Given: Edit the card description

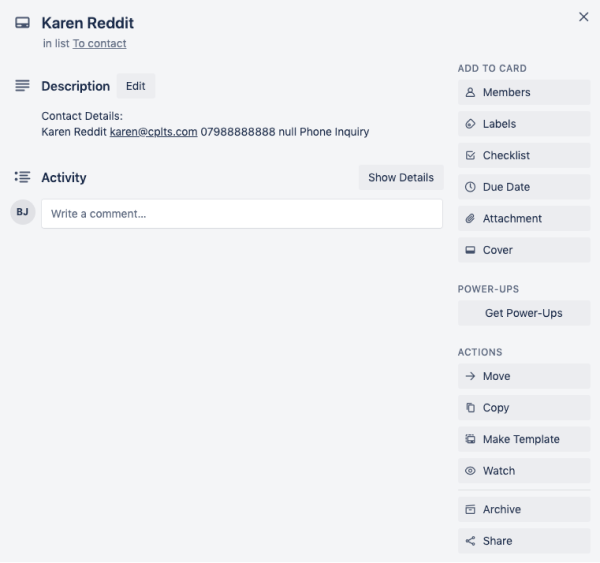Looking at the screenshot, I should (x=136, y=86).
